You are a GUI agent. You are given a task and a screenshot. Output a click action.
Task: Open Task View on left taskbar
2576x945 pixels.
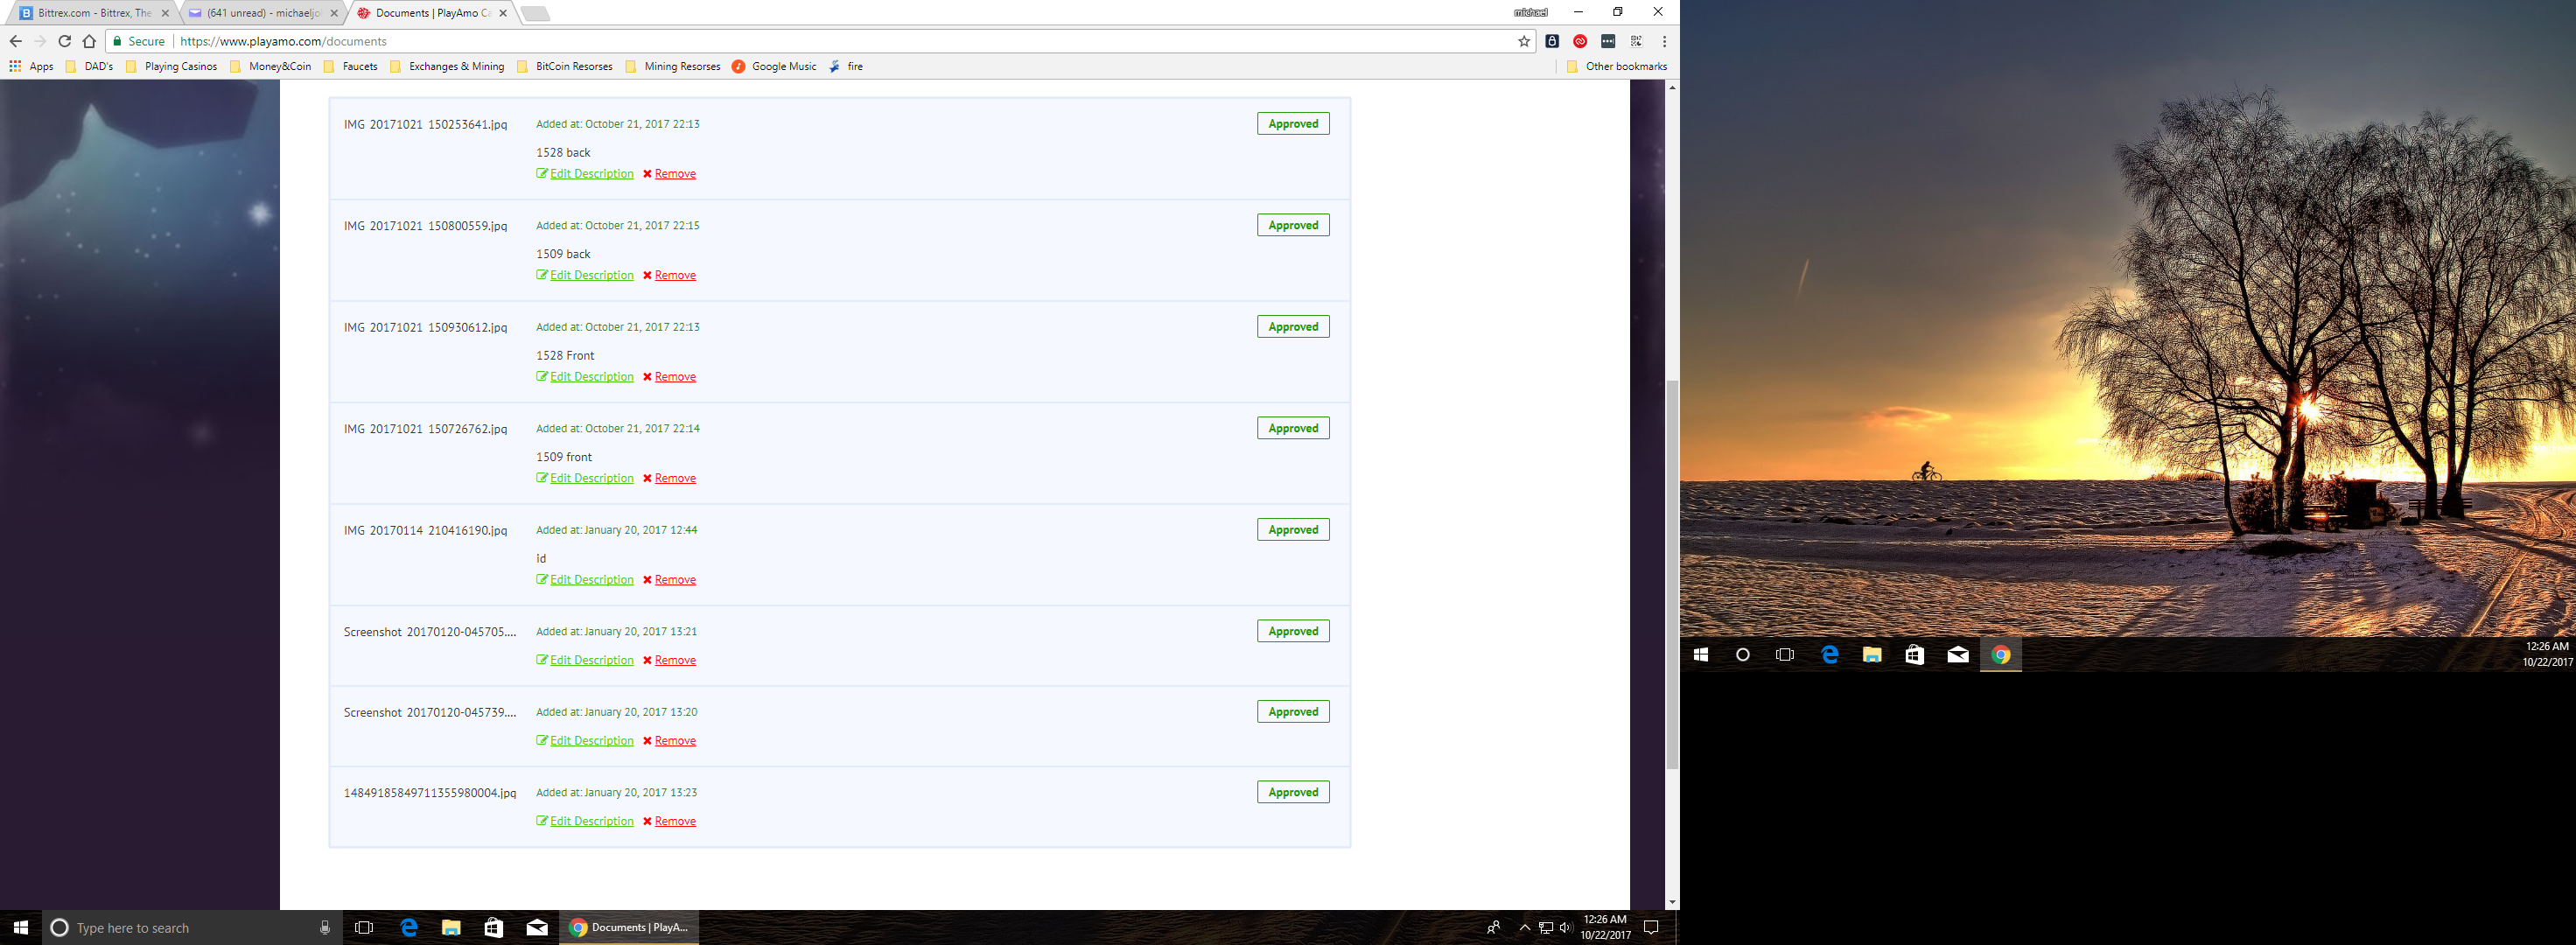tap(364, 928)
